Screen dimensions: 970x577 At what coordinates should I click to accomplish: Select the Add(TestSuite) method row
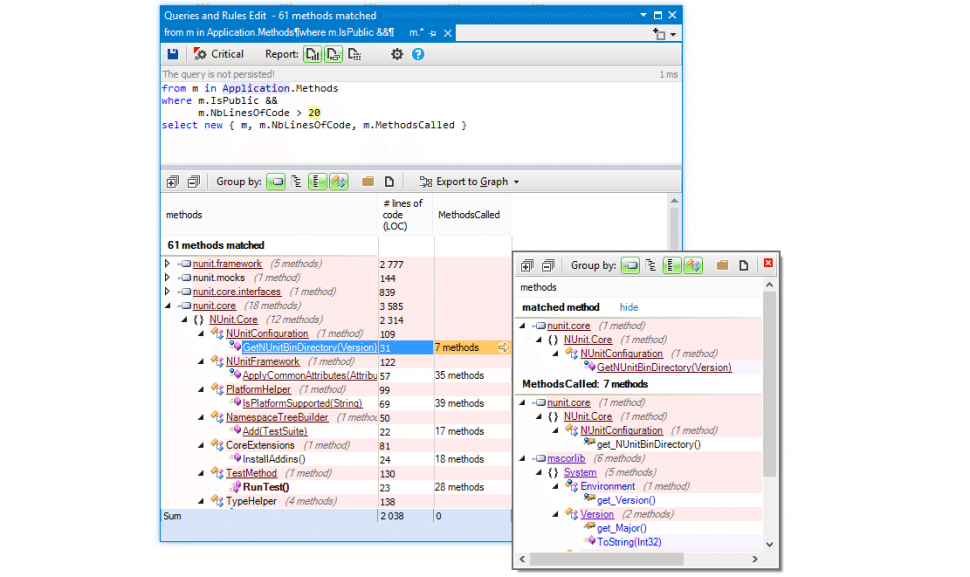tap(275, 431)
